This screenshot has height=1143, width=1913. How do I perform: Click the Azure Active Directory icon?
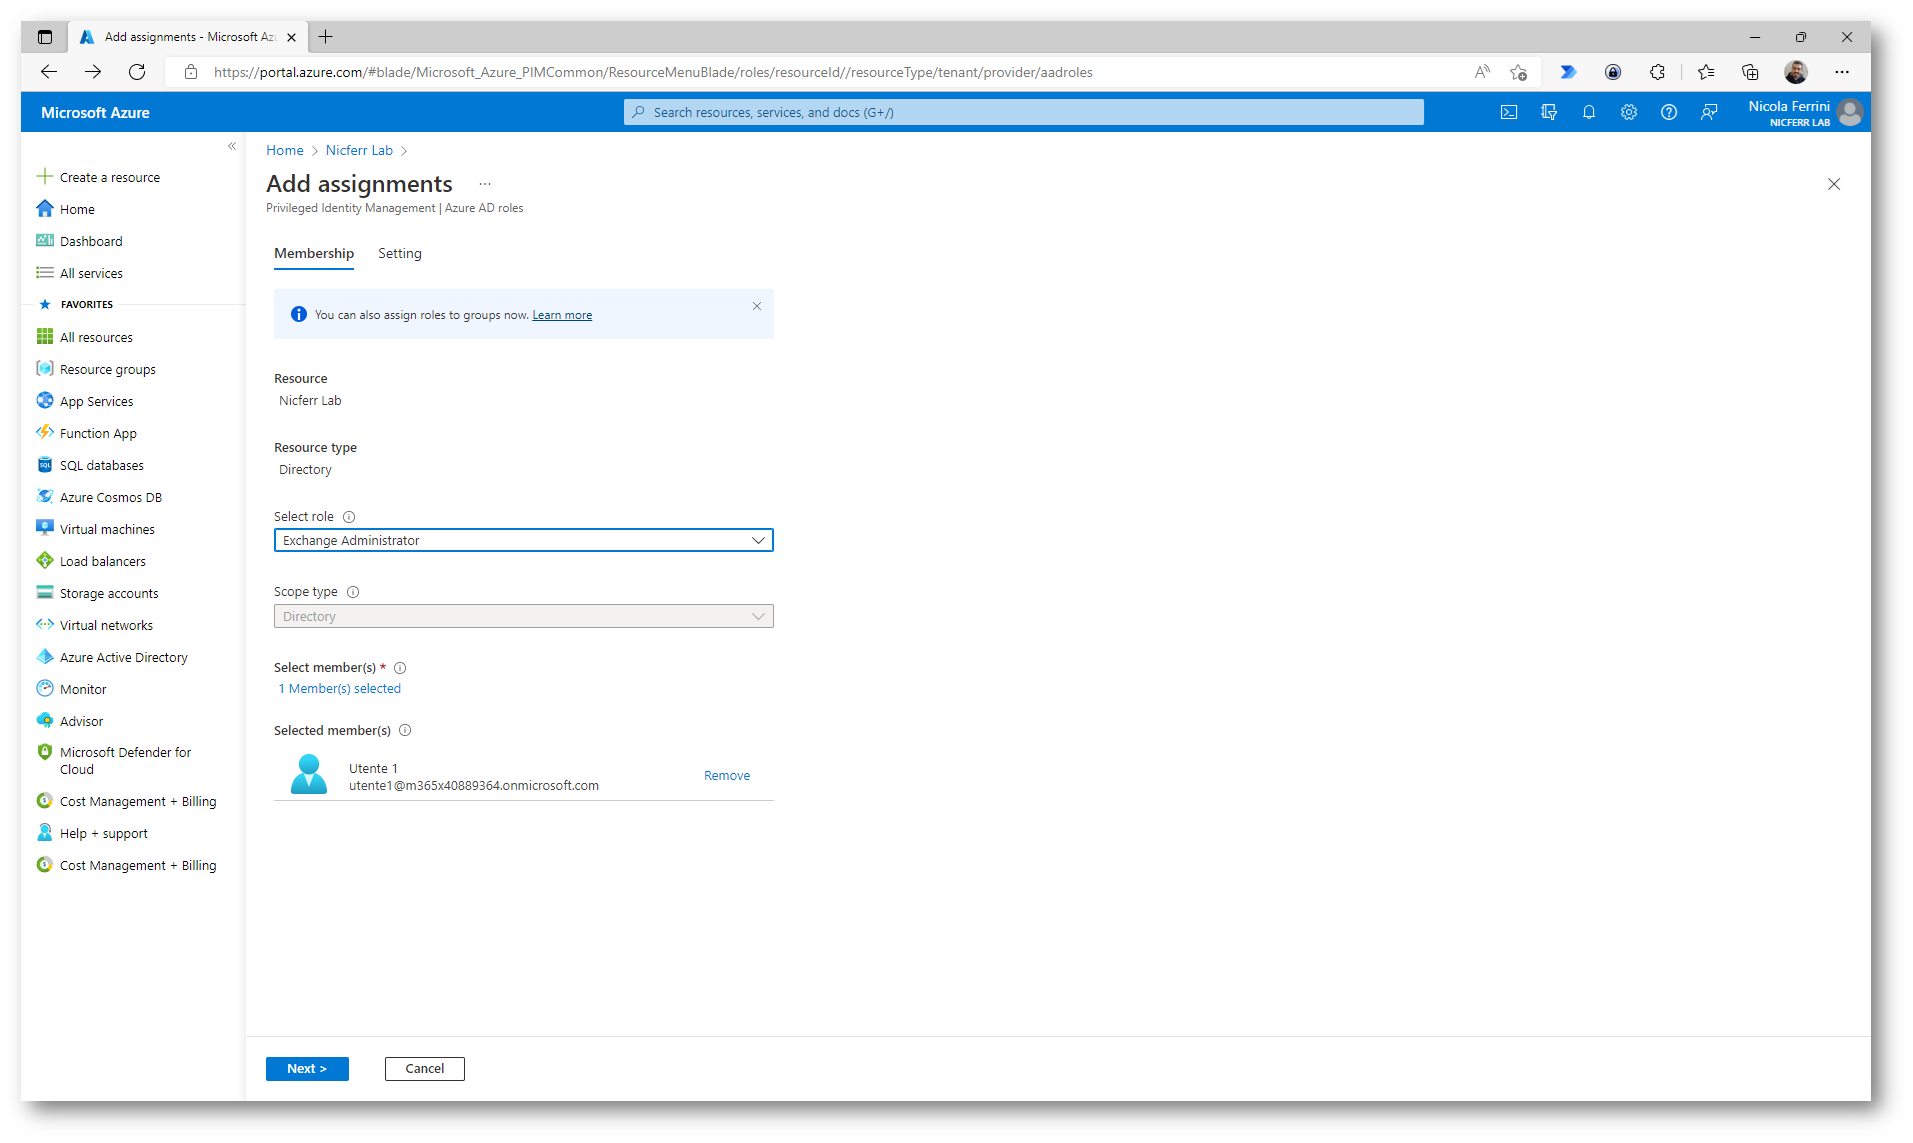[45, 657]
